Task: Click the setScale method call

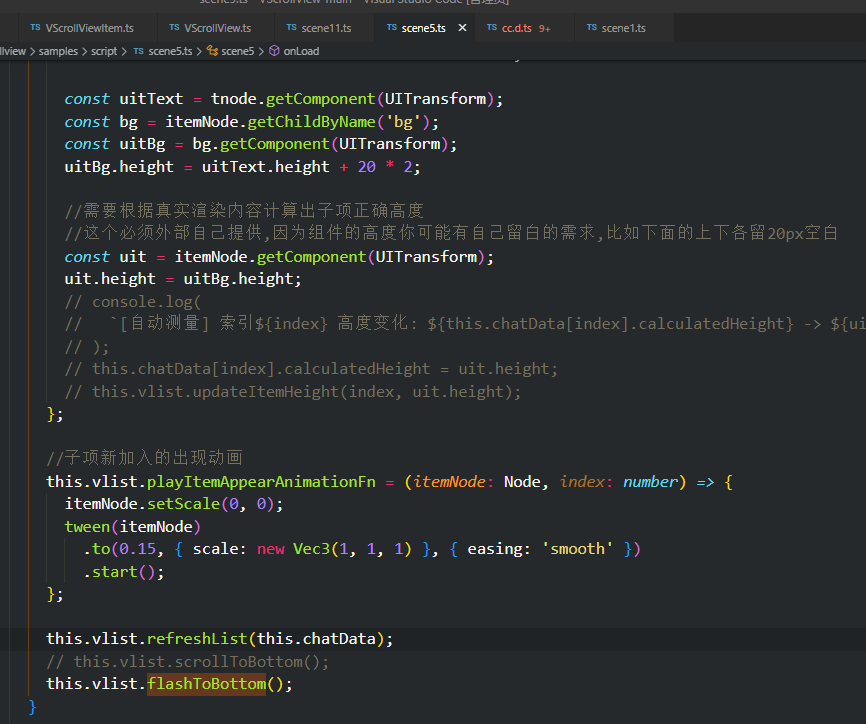Action: click(183, 504)
